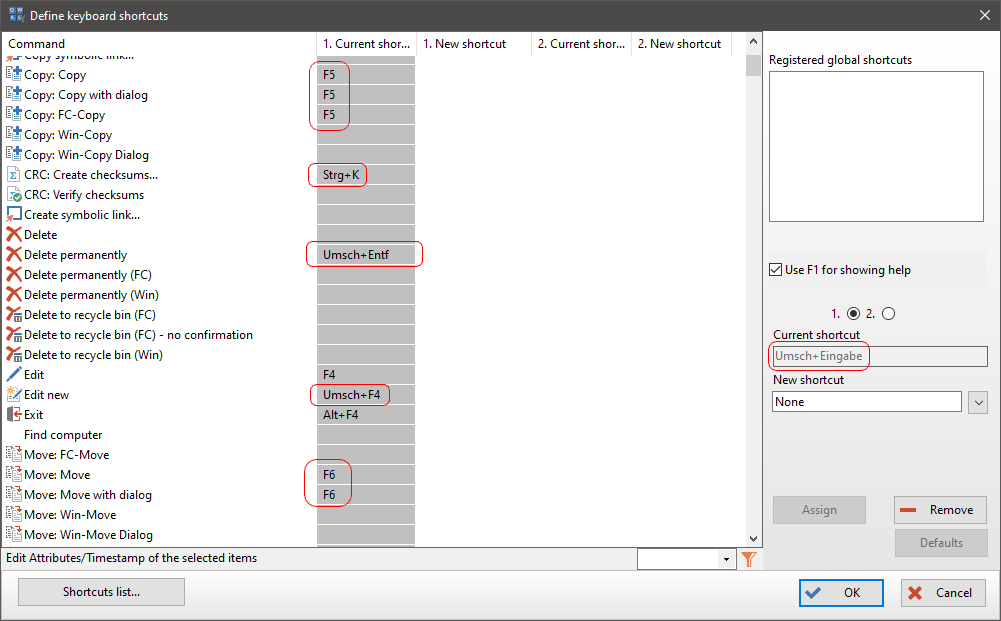Viewport: 1001px width, 621px height.
Task: Click the icon next to Copy: Copy
Action: (14, 75)
